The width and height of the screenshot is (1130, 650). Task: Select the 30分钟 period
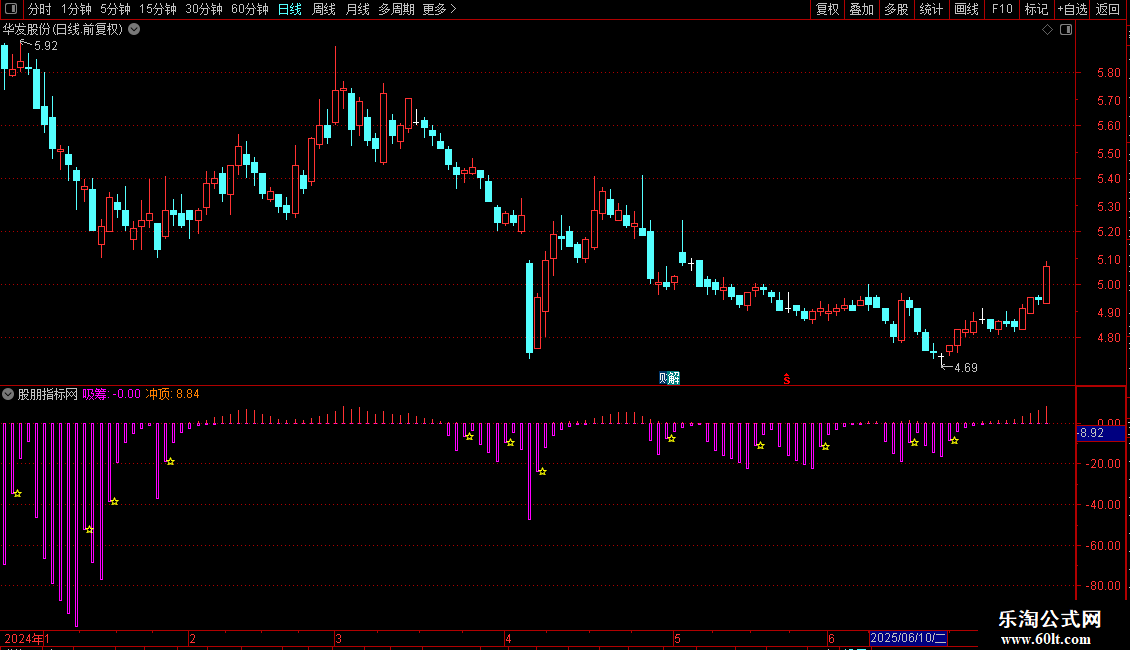click(203, 9)
